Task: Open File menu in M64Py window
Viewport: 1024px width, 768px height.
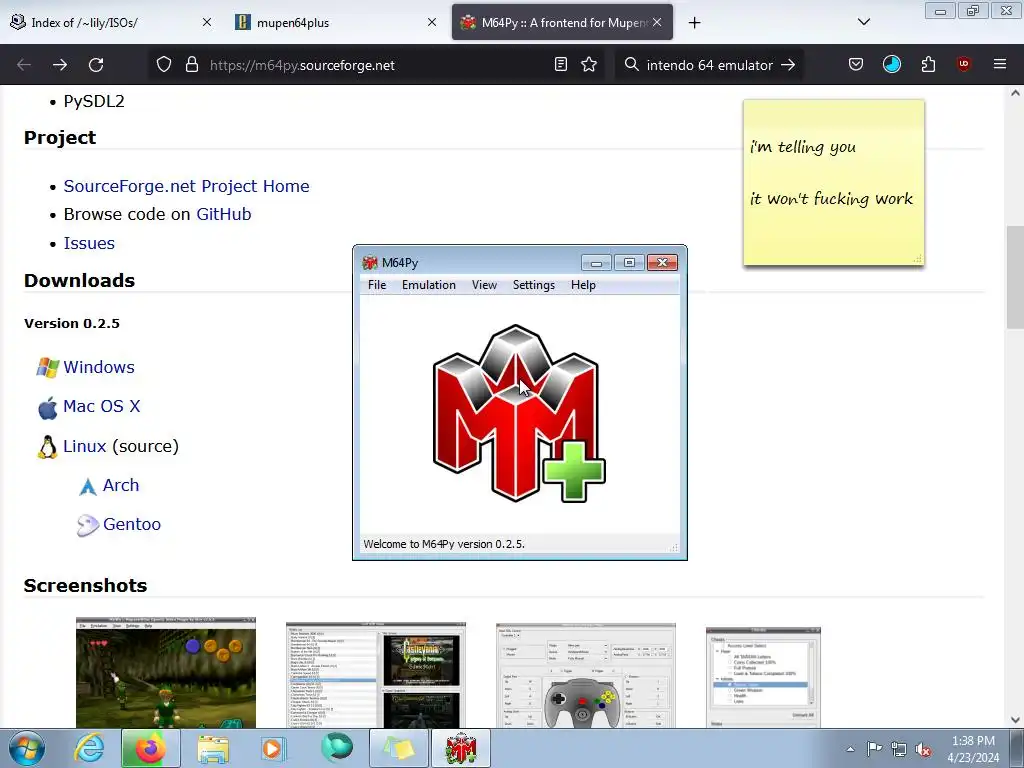Action: tap(377, 285)
